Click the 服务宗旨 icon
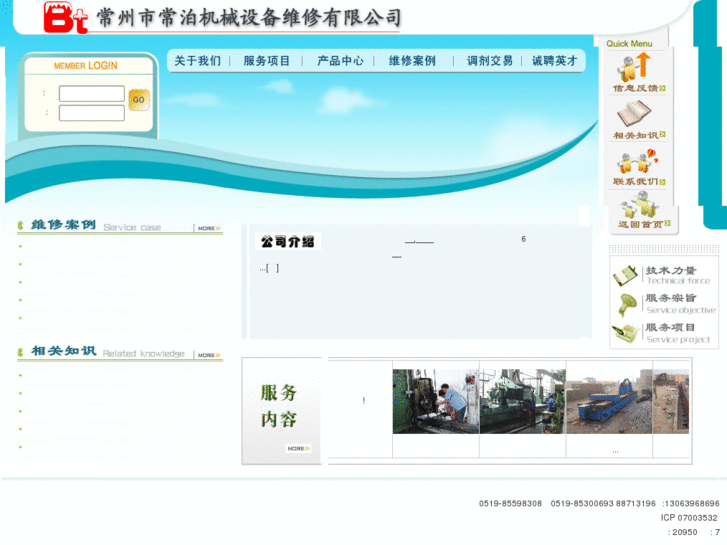 coord(626,305)
